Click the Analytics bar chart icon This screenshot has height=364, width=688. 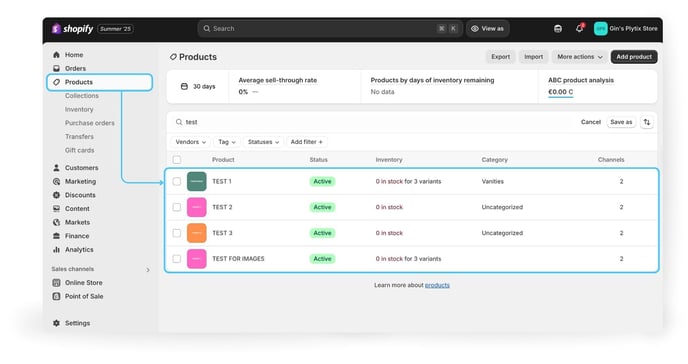click(56, 250)
